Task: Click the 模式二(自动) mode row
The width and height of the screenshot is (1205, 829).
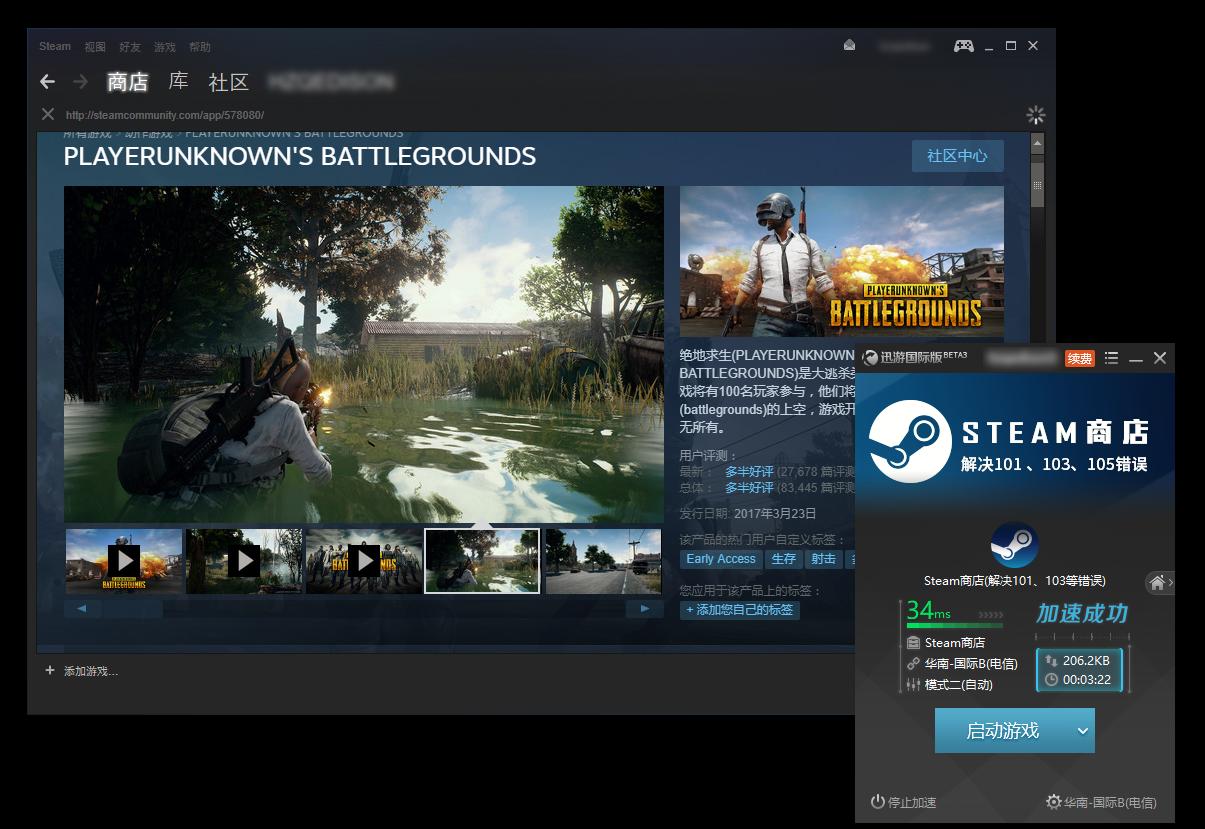Action: click(x=950, y=685)
